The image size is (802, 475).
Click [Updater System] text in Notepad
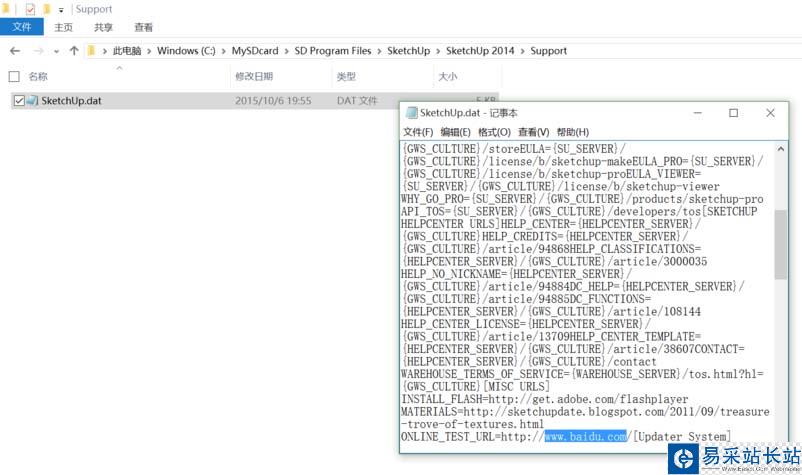682,437
